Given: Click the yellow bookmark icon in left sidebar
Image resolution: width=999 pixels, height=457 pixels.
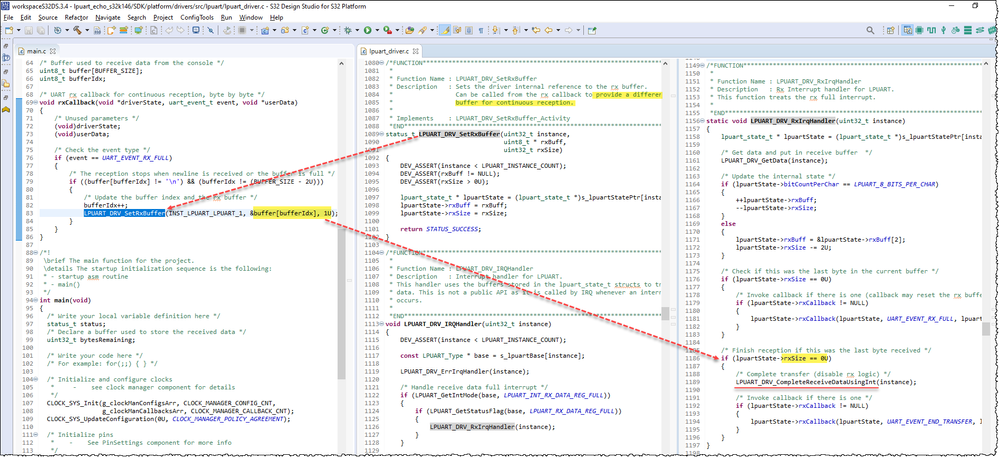Looking at the screenshot, I should 6,110.
